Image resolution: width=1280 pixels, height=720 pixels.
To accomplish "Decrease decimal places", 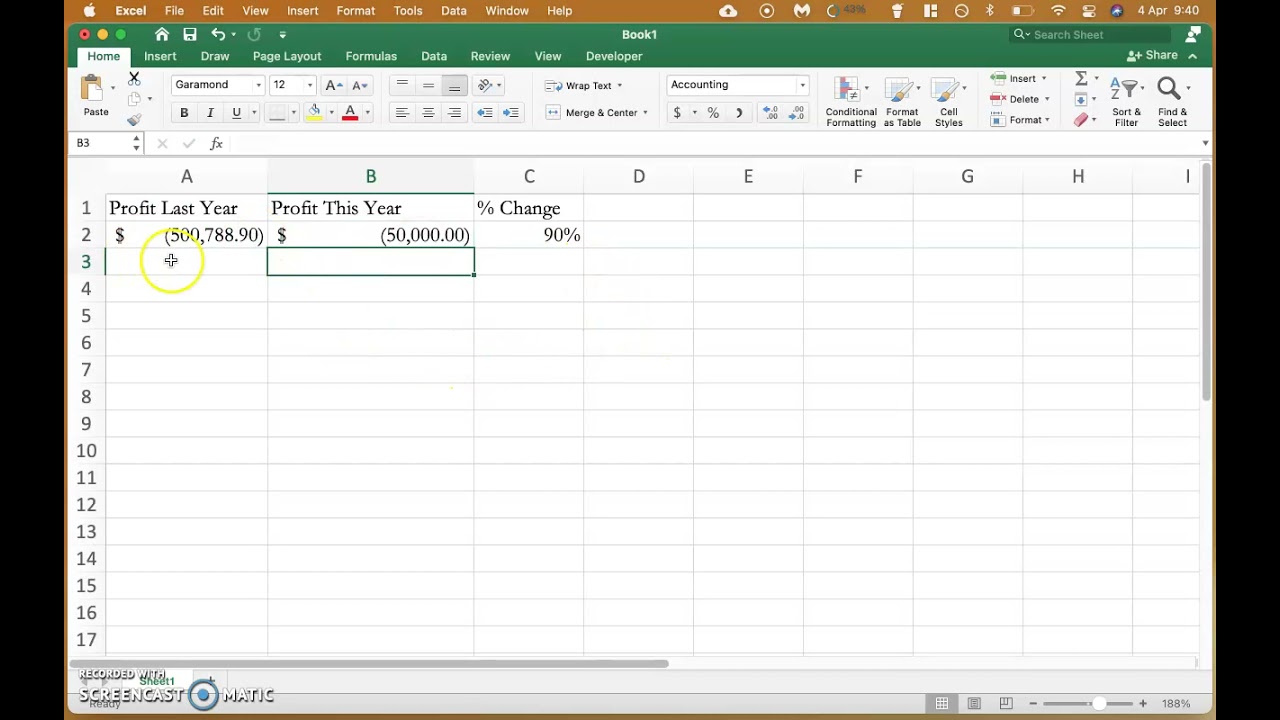I will pyautogui.click(x=797, y=113).
